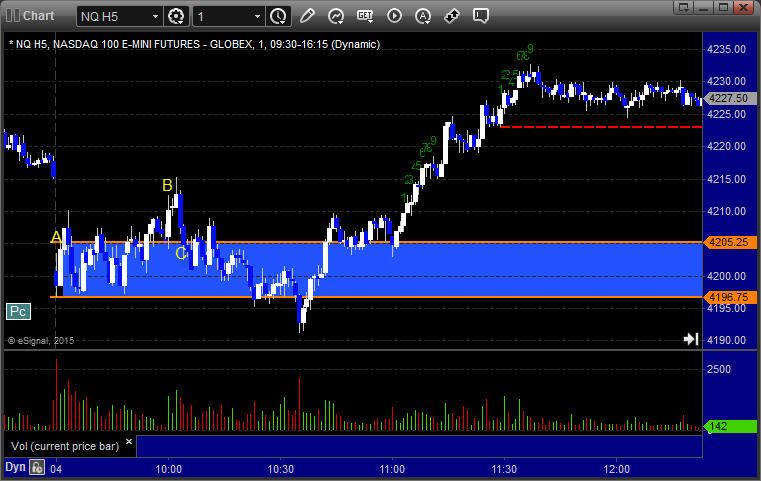Click the 10:00 time axis label
Viewport: 761px width, 481px height.
coord(168,469)
